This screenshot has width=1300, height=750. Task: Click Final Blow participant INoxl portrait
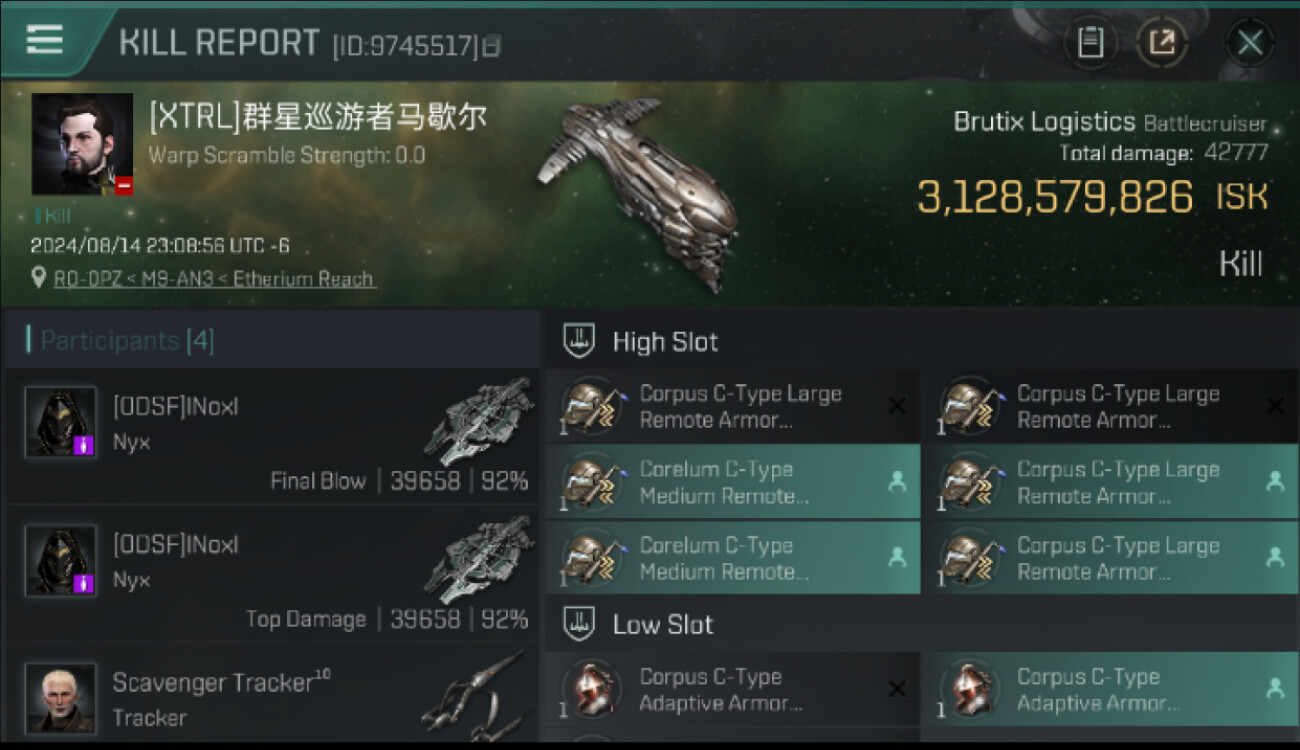tap(61, 422)
